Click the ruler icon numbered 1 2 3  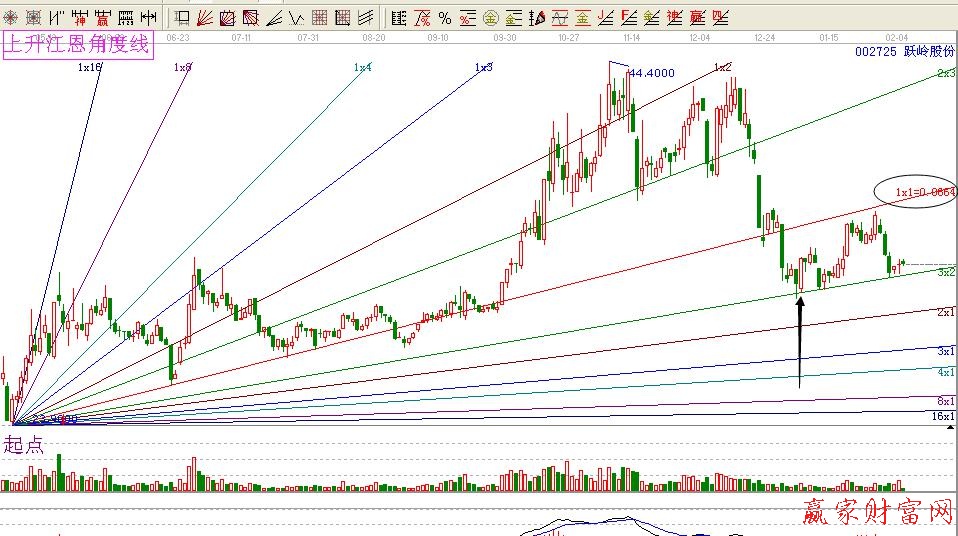pyautogui.click(x=126, y=17)
